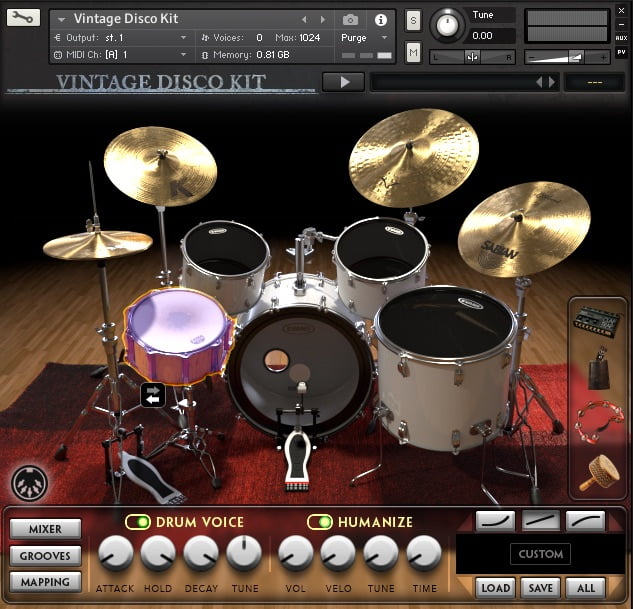Select the cowbell percussion icon
Image resolution: width=633 pixels, height=609 pixels.
pos(599,369)
